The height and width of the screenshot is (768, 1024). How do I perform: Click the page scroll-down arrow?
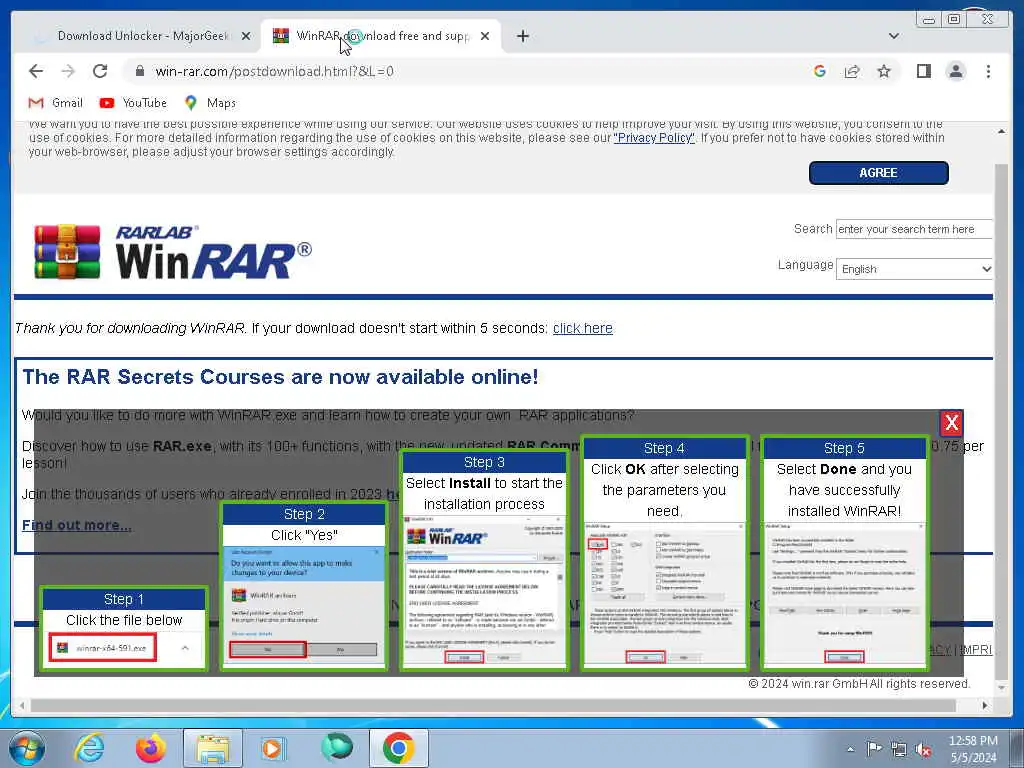[1001, 688]
